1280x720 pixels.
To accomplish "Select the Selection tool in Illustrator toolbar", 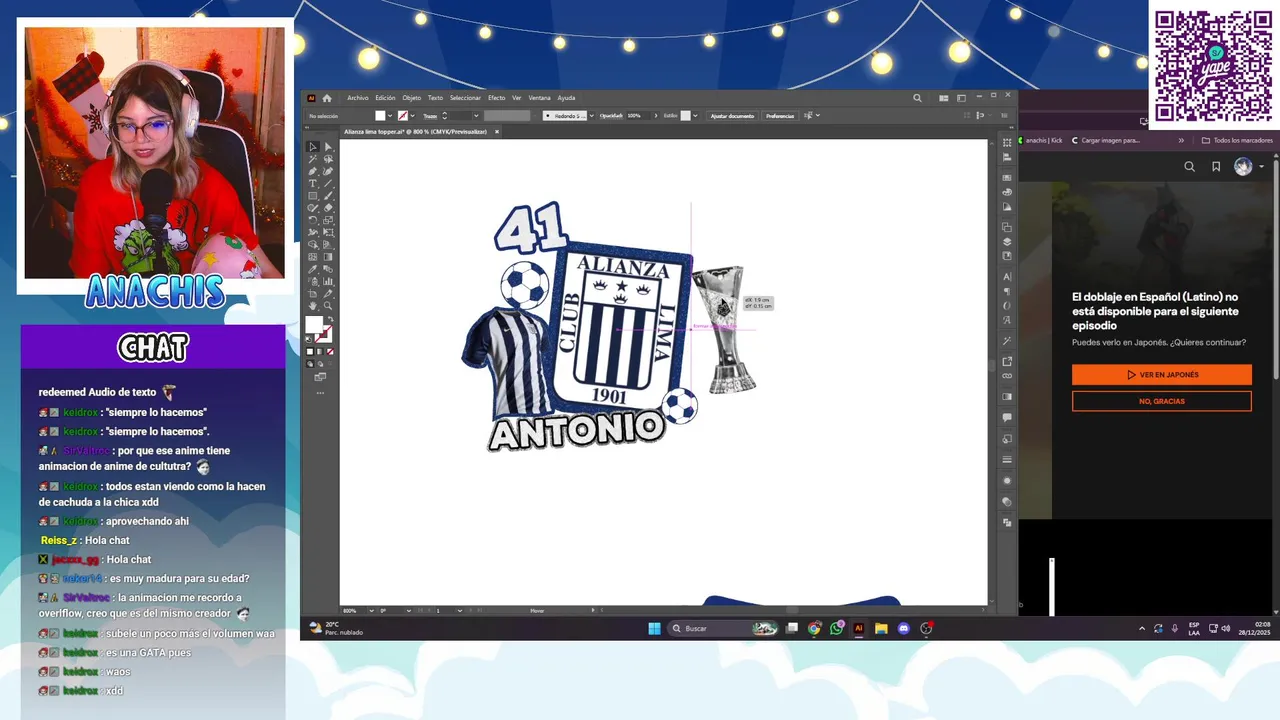I will [313, 147].
